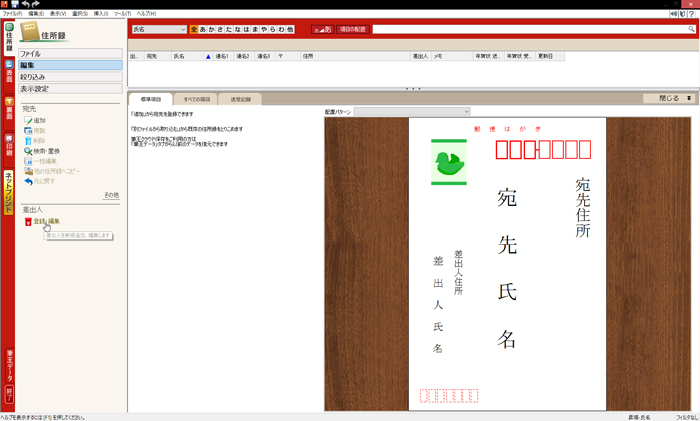This screenshot has height=421, width=700.
Task: Filter addresses by あ kana row
Action: pos(204,30)
